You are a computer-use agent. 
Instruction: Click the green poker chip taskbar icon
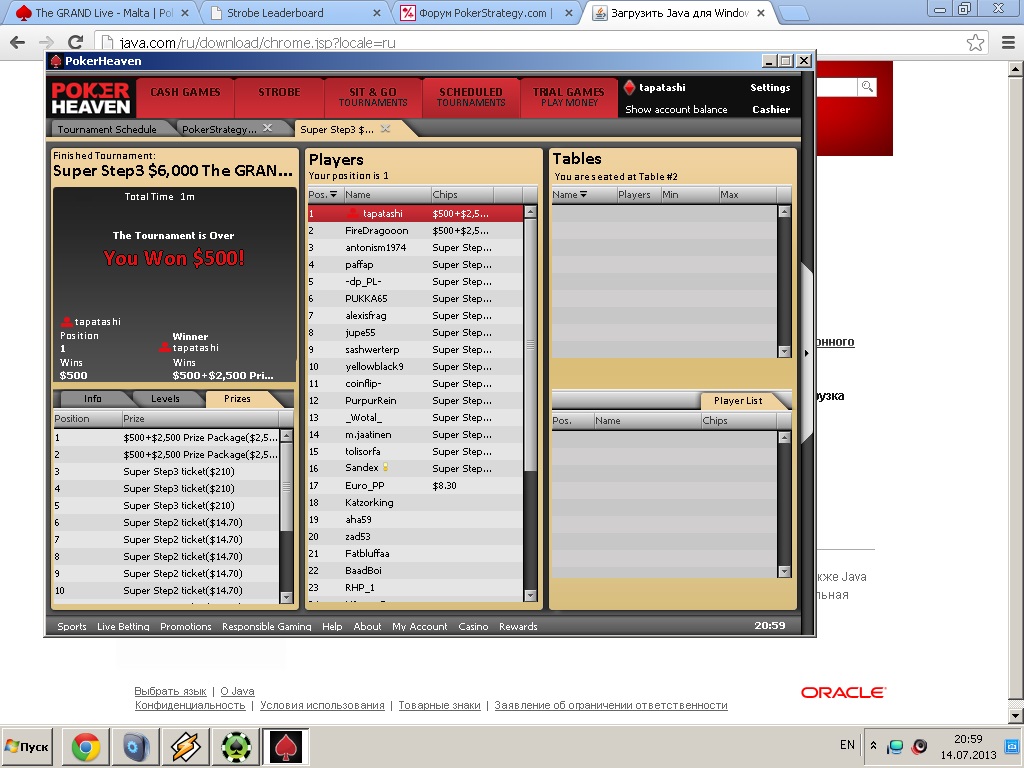[235, 746]
